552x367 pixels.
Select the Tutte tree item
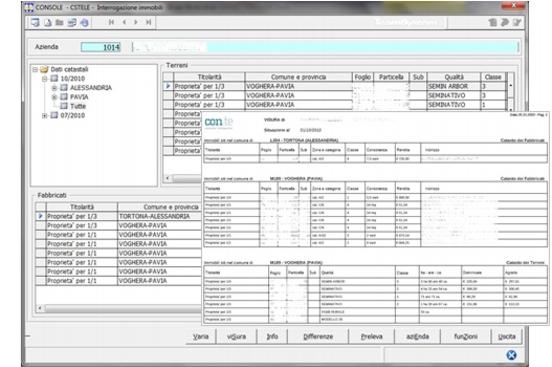click(x=78, y=106)
